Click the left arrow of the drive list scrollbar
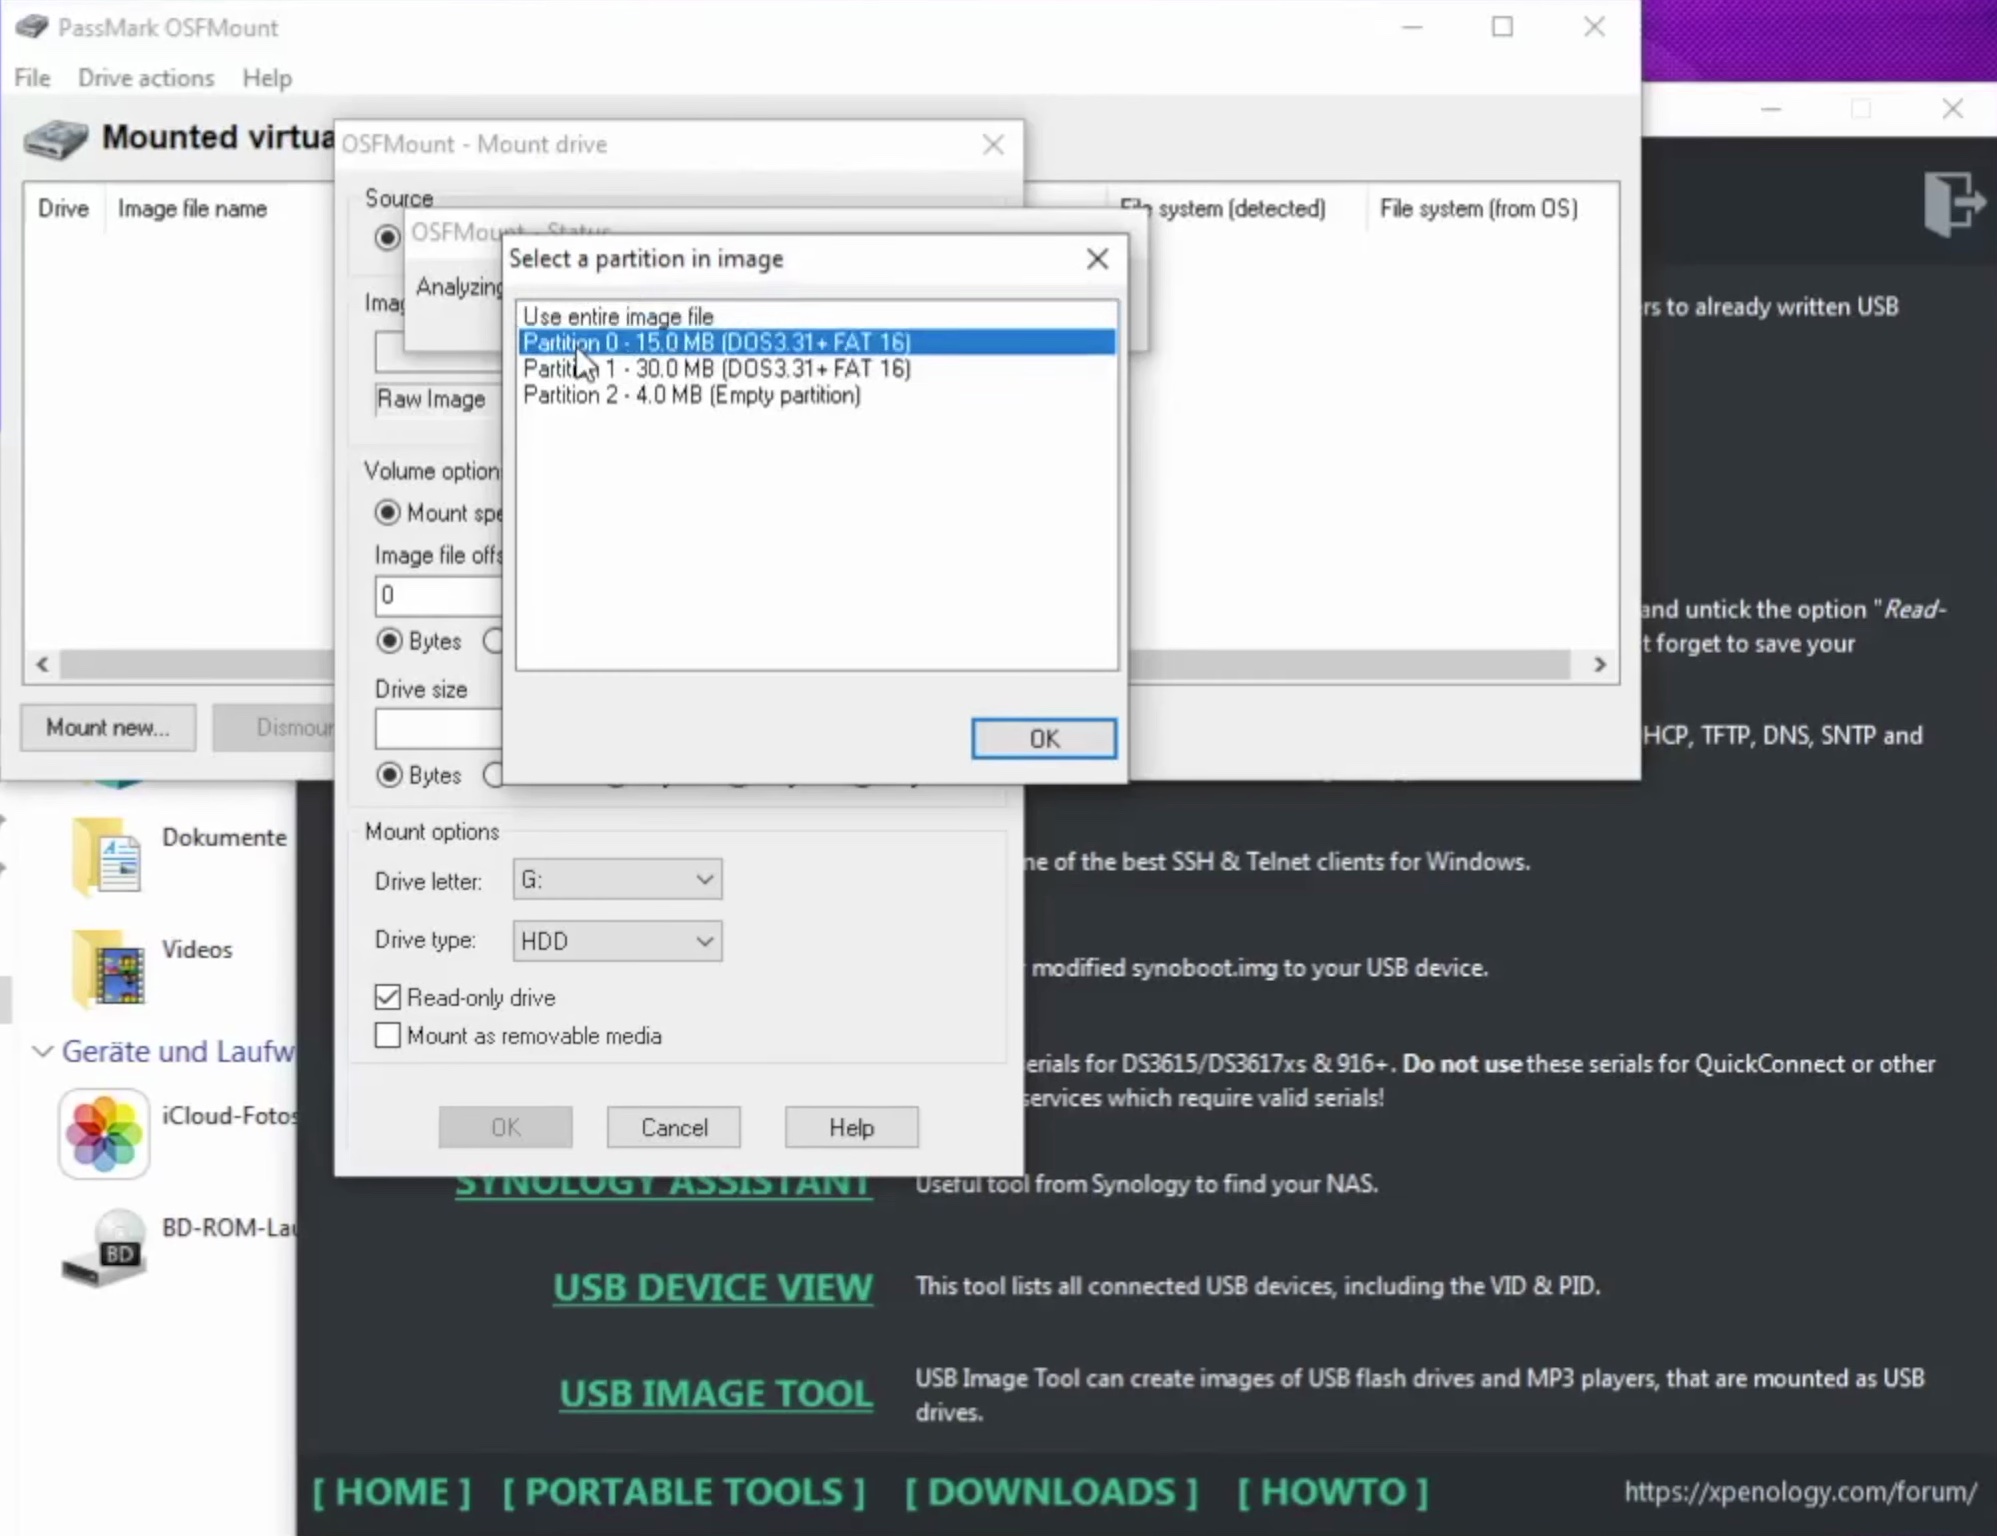Image resolution: width=1997 pixels, height=1536 pixels. (x=42, y=664)
